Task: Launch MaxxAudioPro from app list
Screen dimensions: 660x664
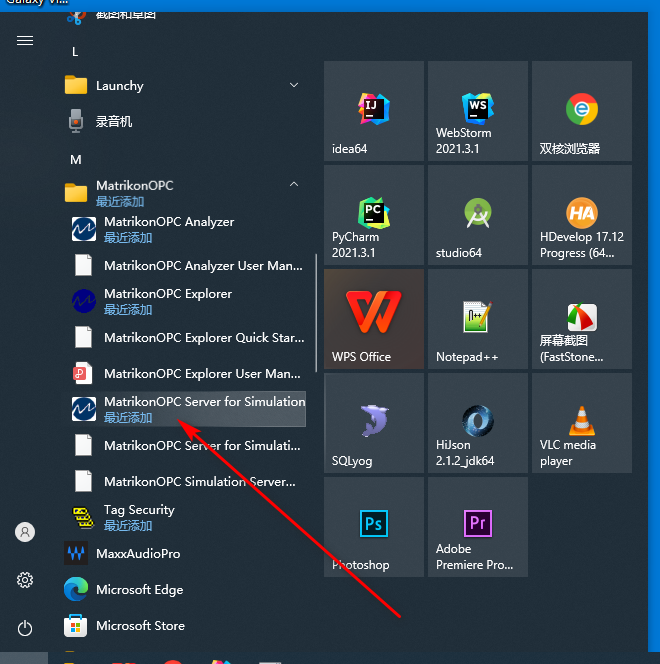Action: (183, 553)
